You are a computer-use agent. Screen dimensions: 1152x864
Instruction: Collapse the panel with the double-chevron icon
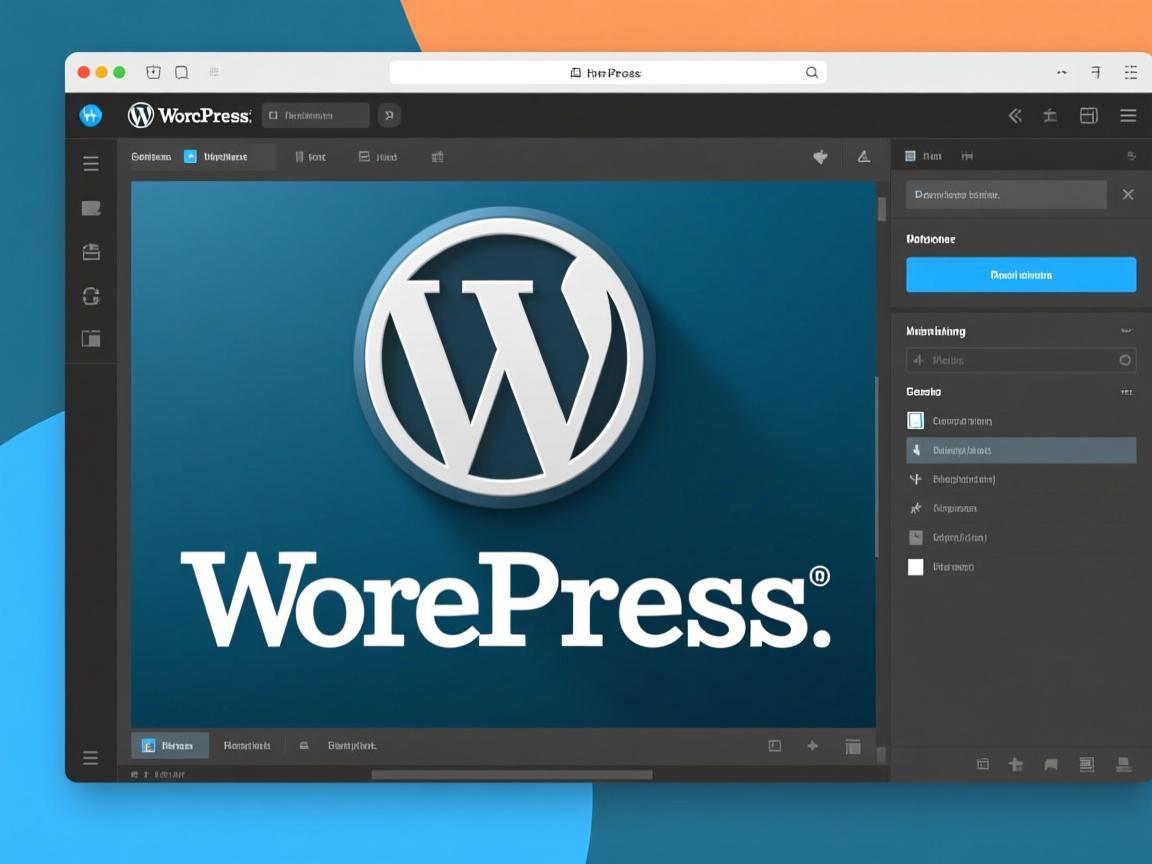click(x=1014, y=115)
